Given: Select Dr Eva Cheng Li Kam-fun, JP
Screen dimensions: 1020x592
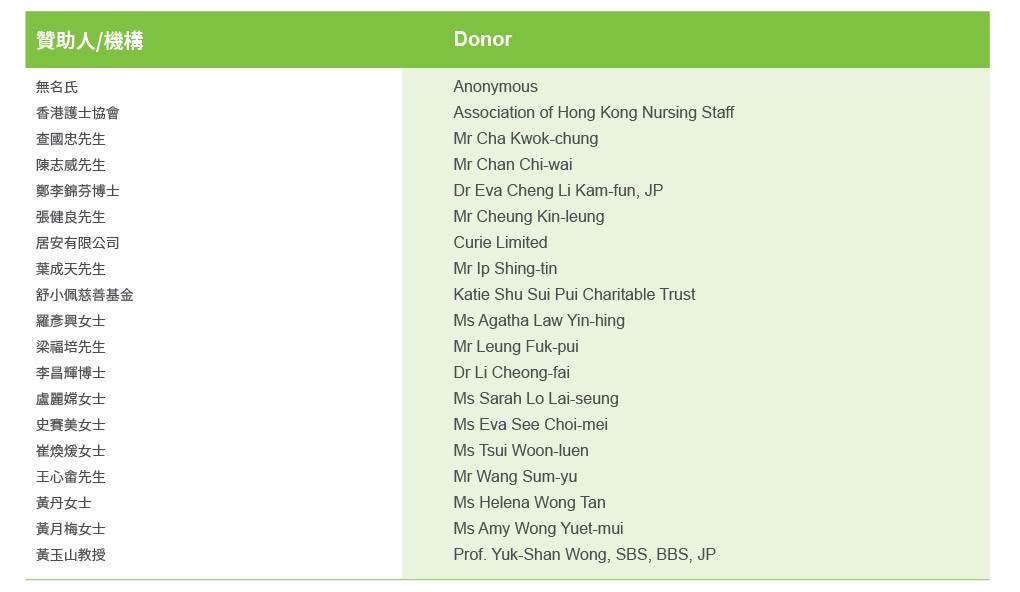Looking at the screenshot, I should pos(557,191).
